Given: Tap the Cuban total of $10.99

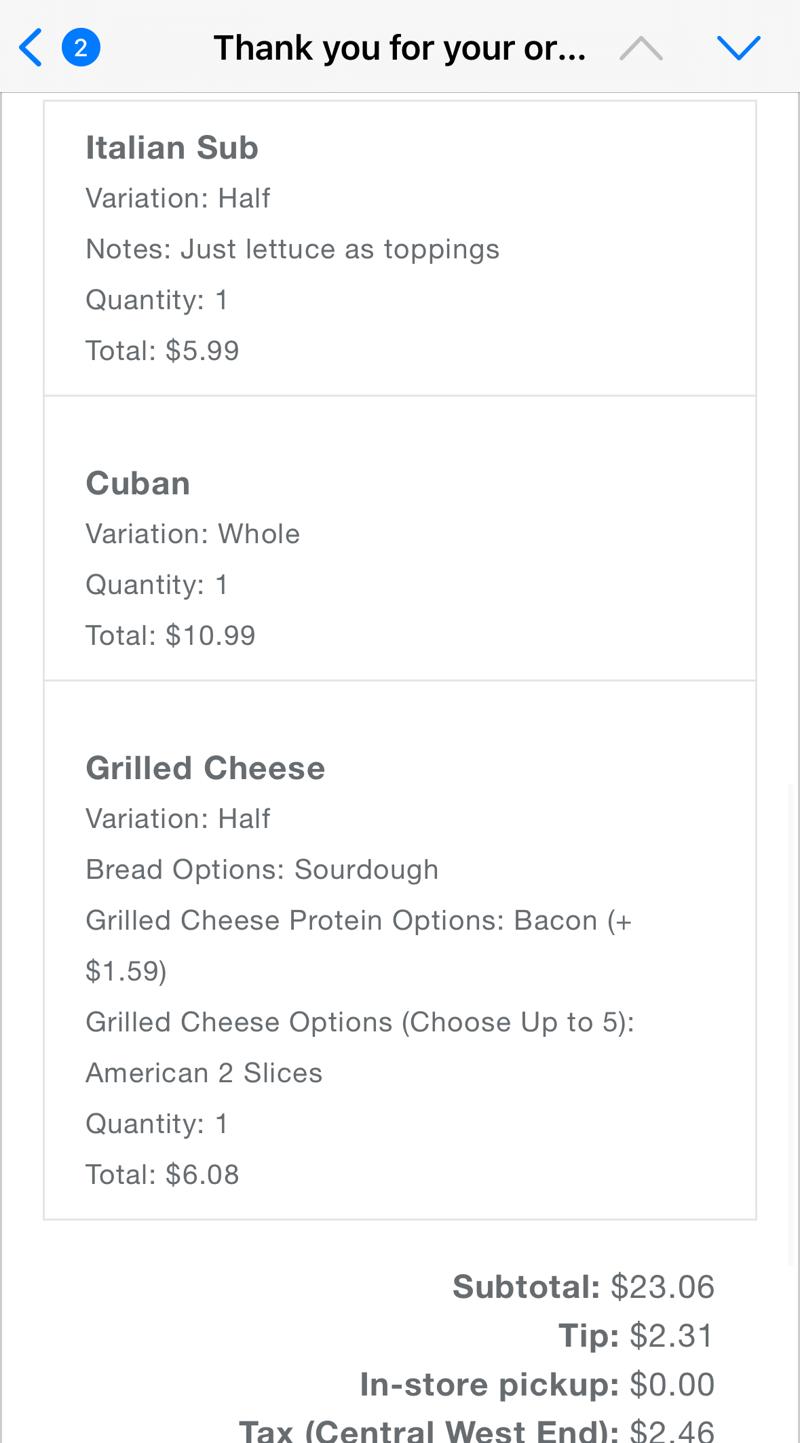Looking at the screenshot, I should (170, 636).
